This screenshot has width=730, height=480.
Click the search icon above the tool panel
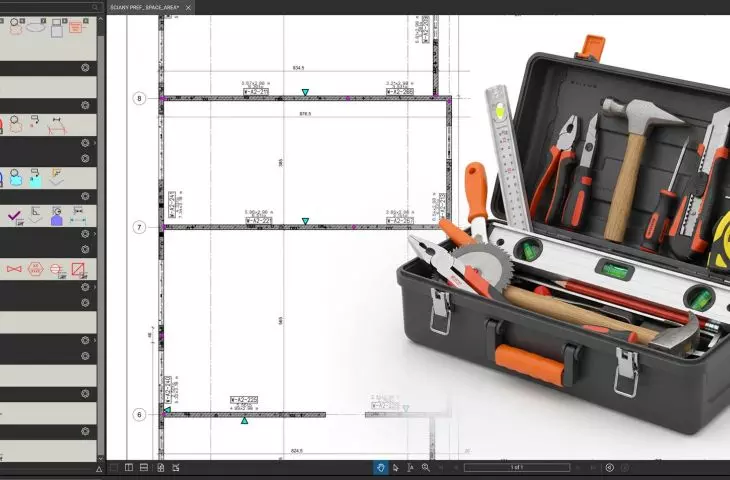(x=95, y=7)
